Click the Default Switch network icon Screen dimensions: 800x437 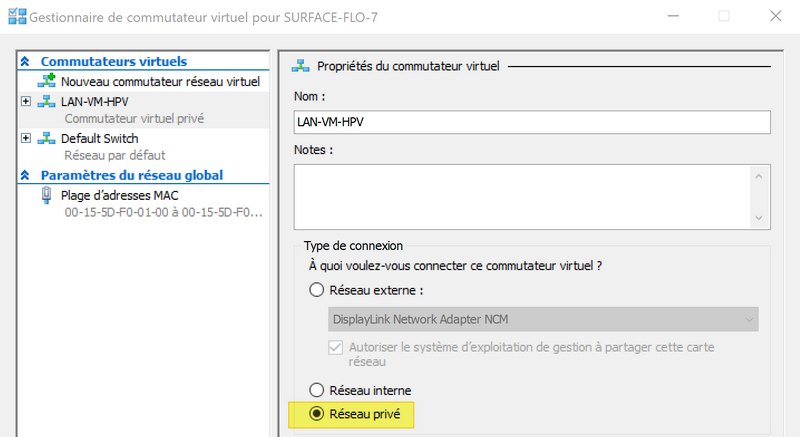[x=46, y=139]
